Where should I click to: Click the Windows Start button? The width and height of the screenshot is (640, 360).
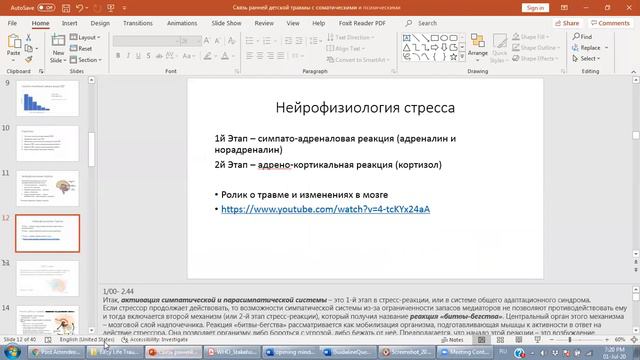[x=12, y=352]
